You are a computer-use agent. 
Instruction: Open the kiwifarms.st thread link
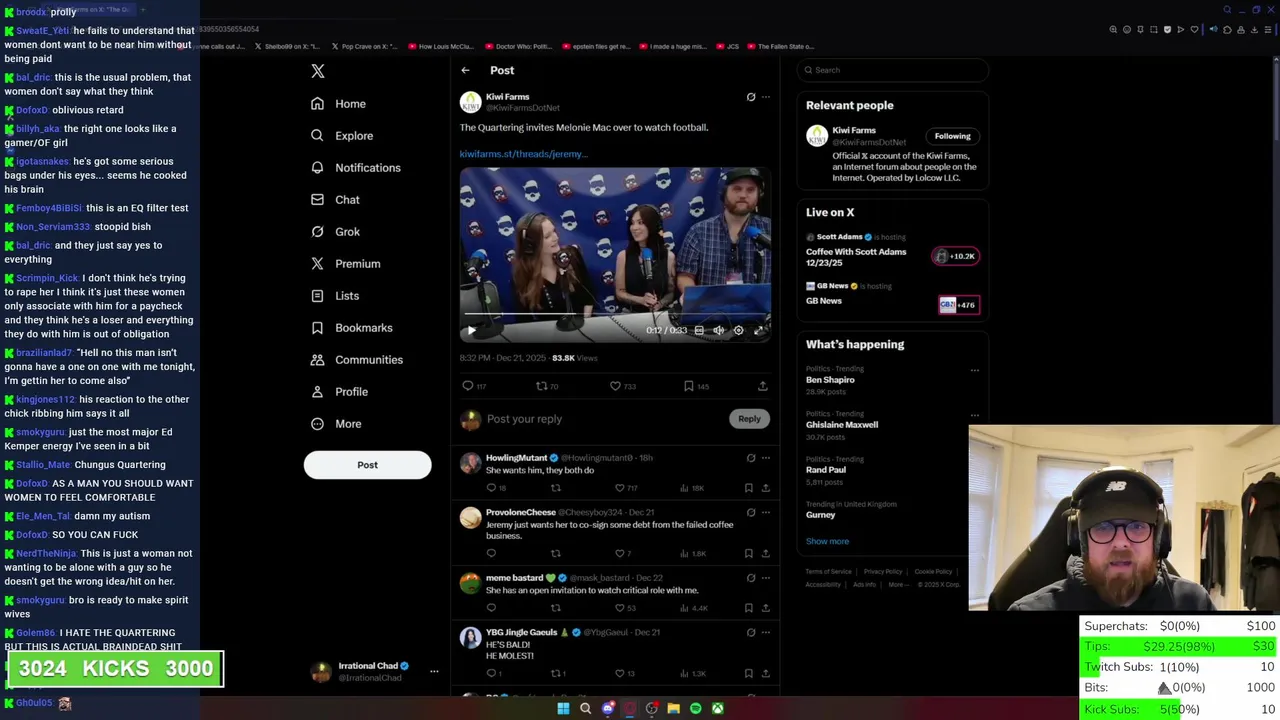pyautogui.click(x=523, y=154)
